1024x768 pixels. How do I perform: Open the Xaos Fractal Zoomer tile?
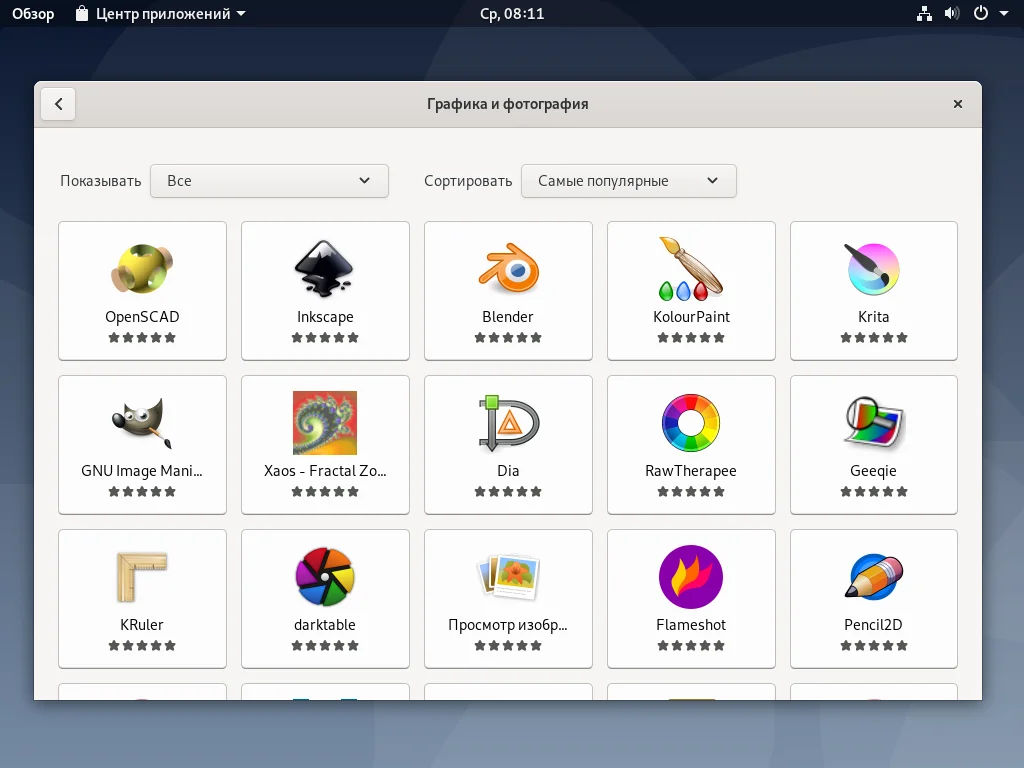tap(325, 444)
